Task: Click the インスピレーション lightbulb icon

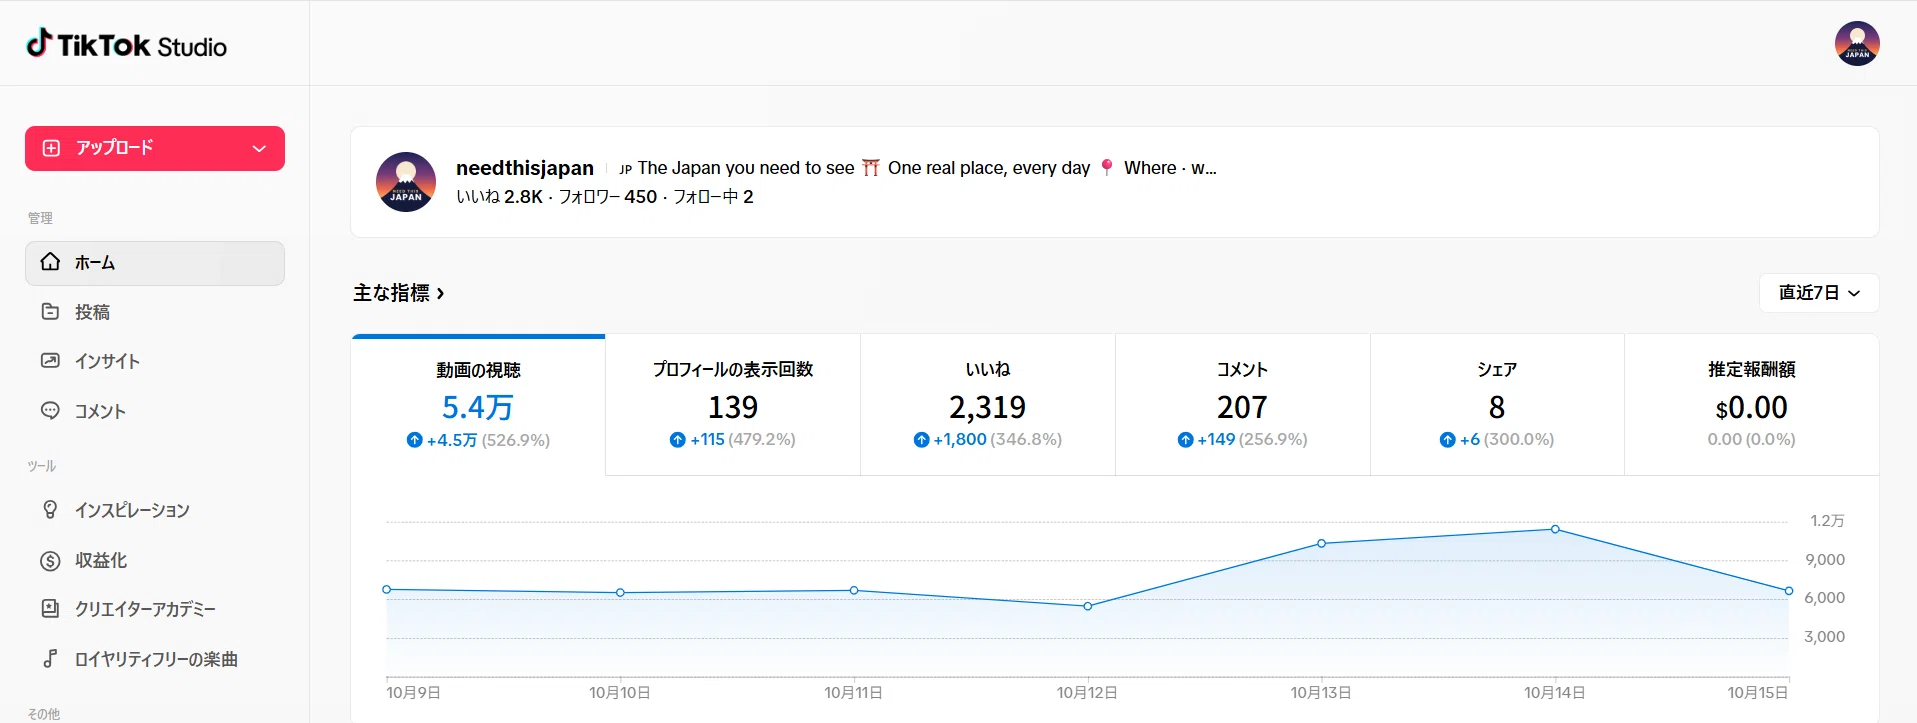Action: click(50, 510)
